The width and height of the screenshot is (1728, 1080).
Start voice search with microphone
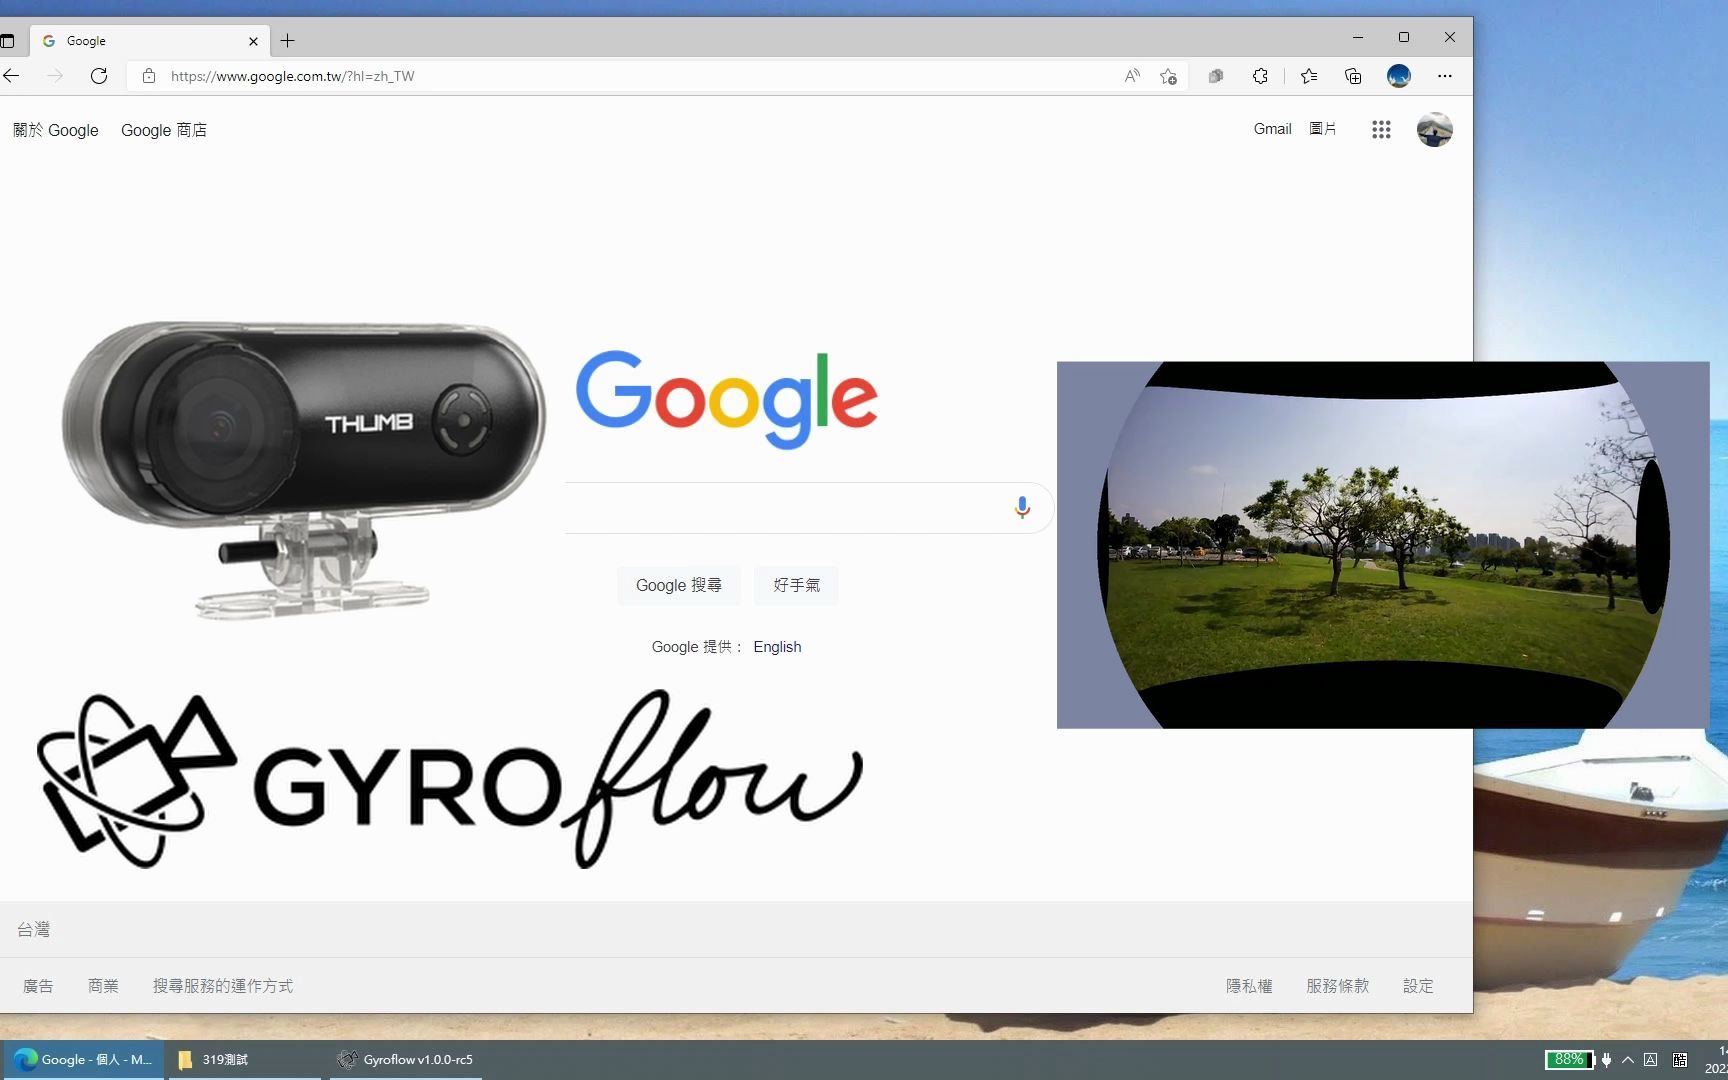tap(1022, 508)
